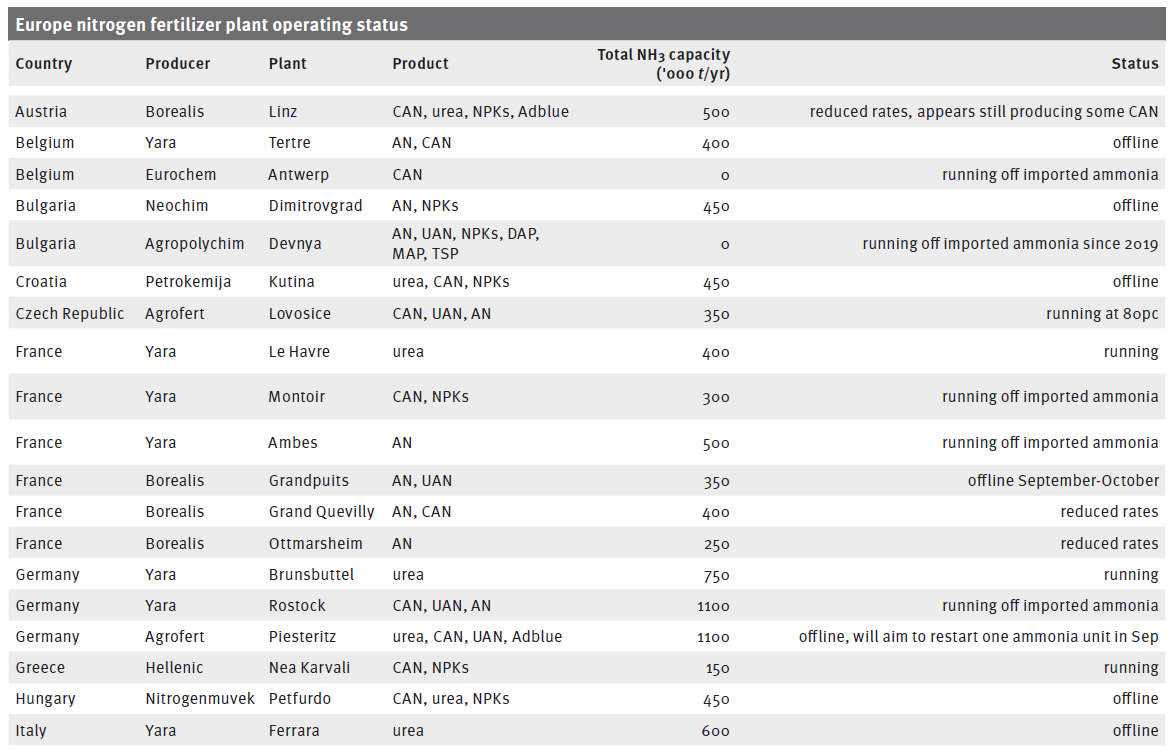Click the Total NH3 capacity header
Screen dimensions: 1172x751
(663, 64)
